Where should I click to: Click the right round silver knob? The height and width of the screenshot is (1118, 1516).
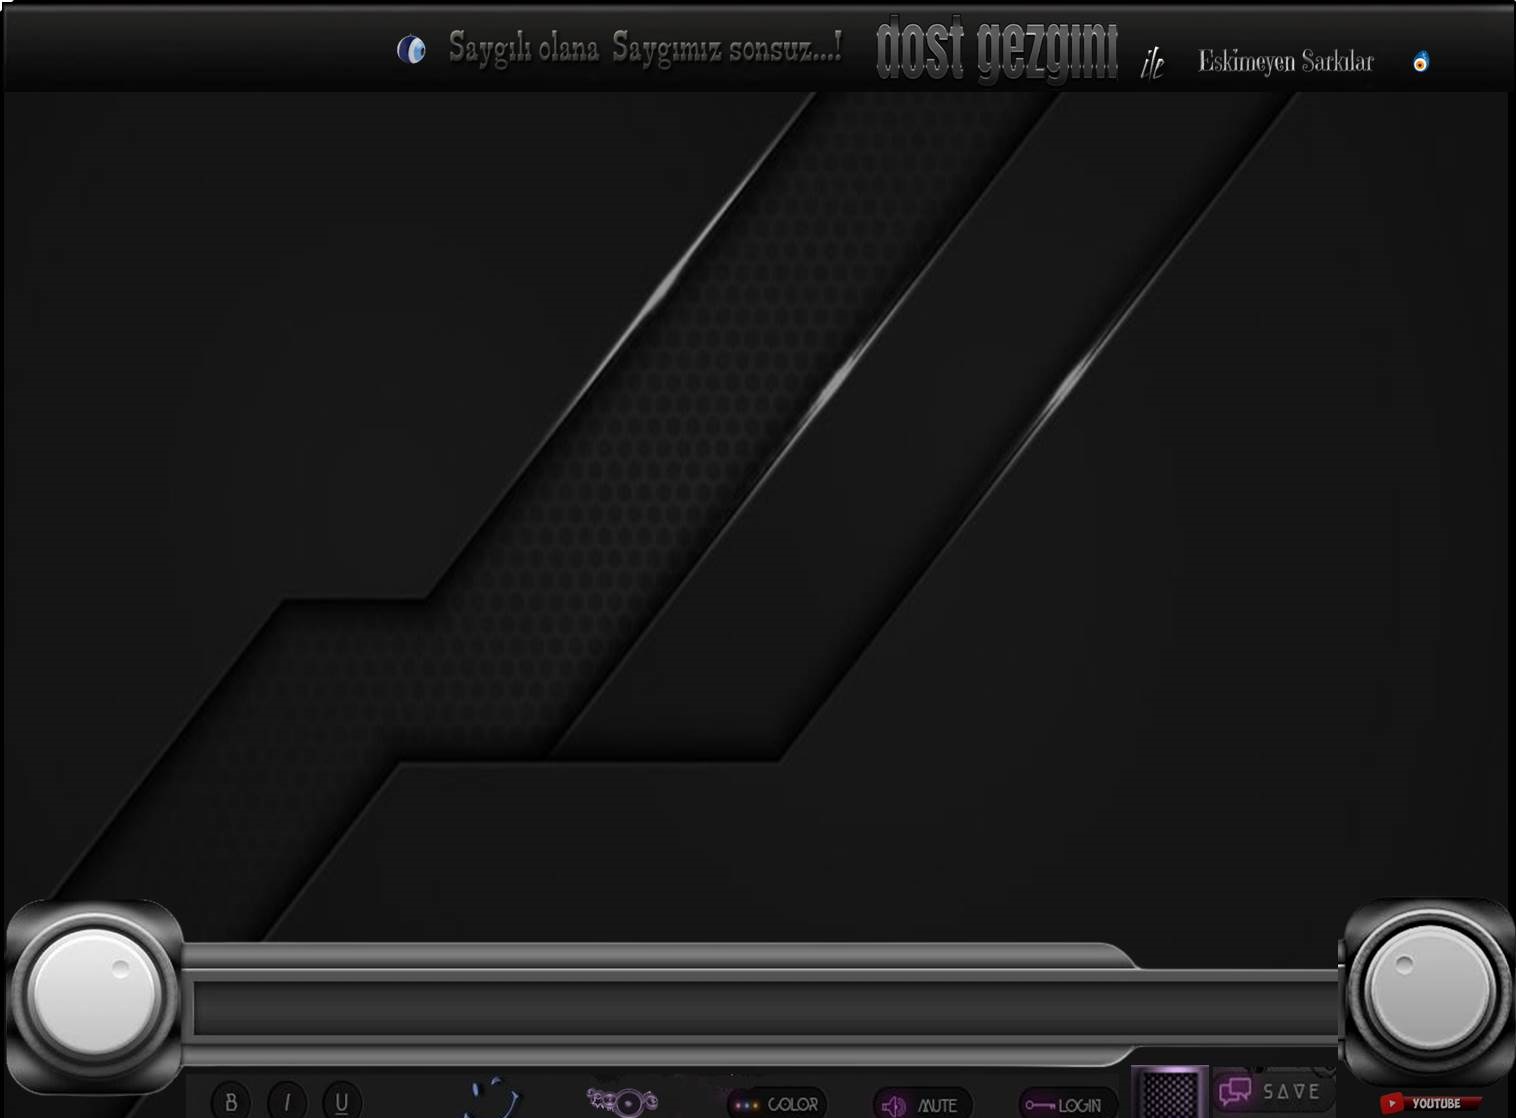pos(1428,991)
